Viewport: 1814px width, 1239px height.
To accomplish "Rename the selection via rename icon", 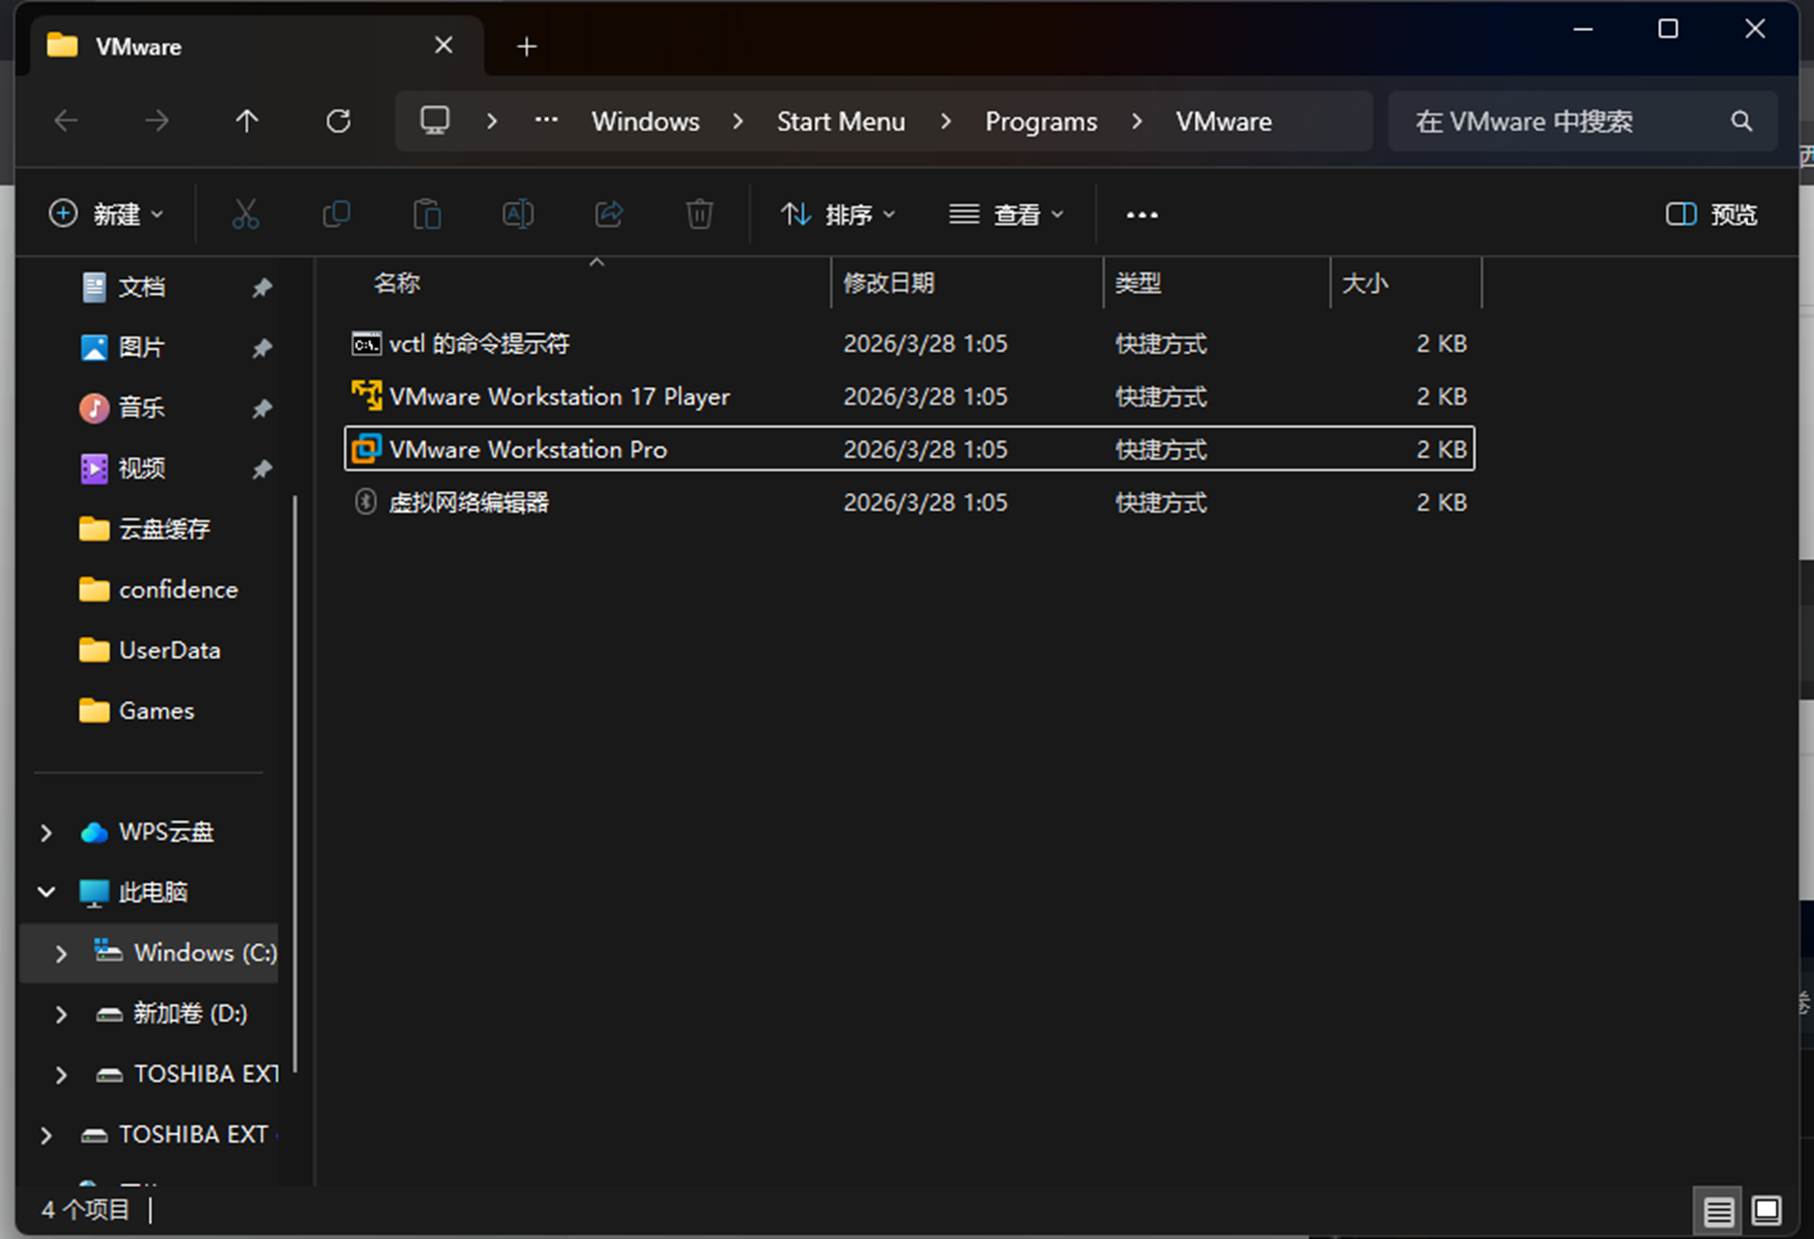I will coord(518,214).
